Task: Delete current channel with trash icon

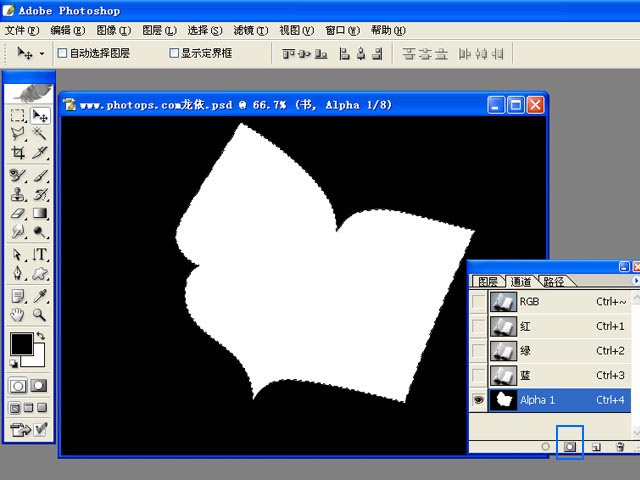Action: 620,447
